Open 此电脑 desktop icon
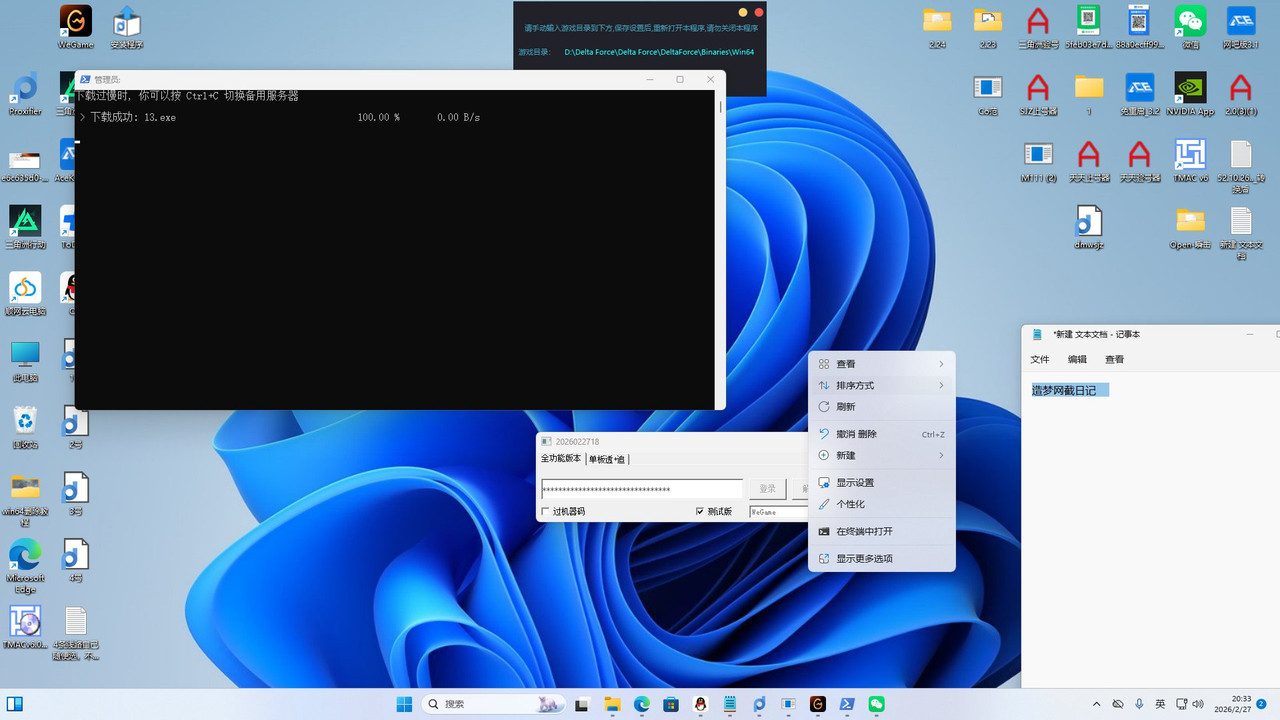Image resolution: width=1280 pixels, height=720 pixels. coord(25,360)
